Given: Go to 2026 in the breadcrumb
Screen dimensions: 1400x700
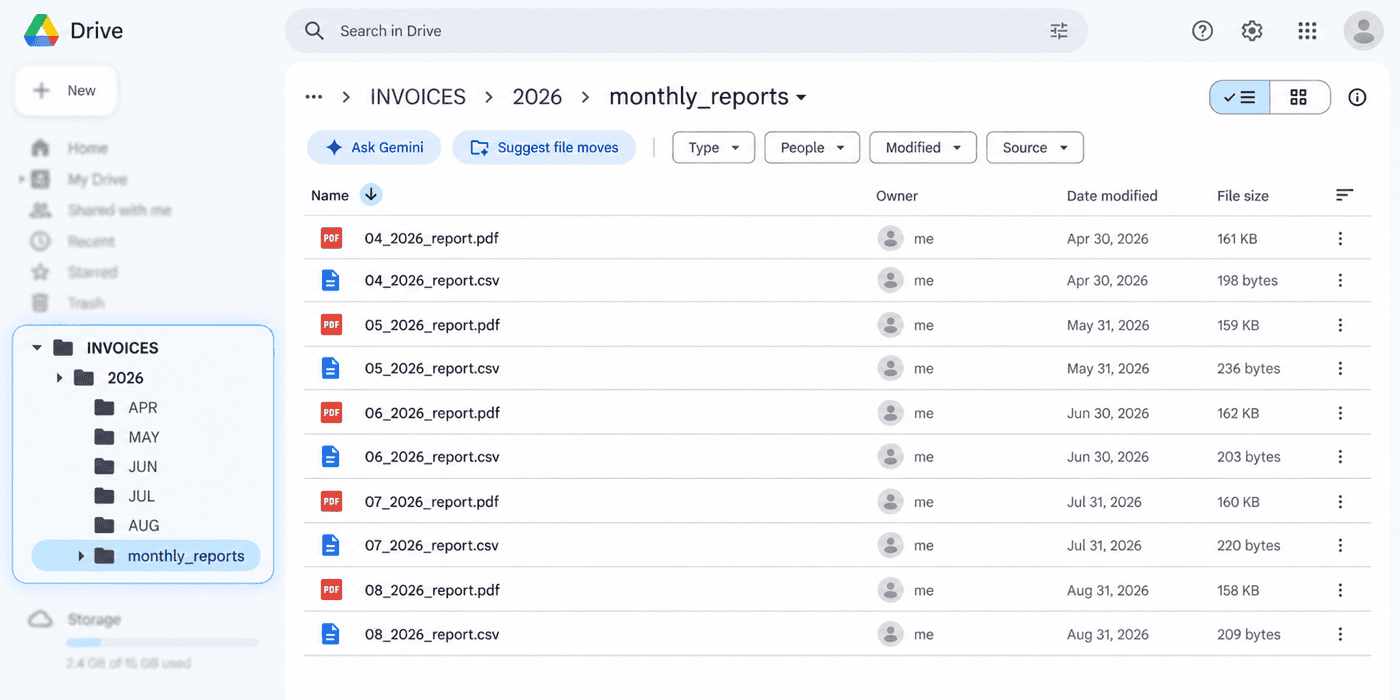Looking at the screenshot, I should pos(537,97).
